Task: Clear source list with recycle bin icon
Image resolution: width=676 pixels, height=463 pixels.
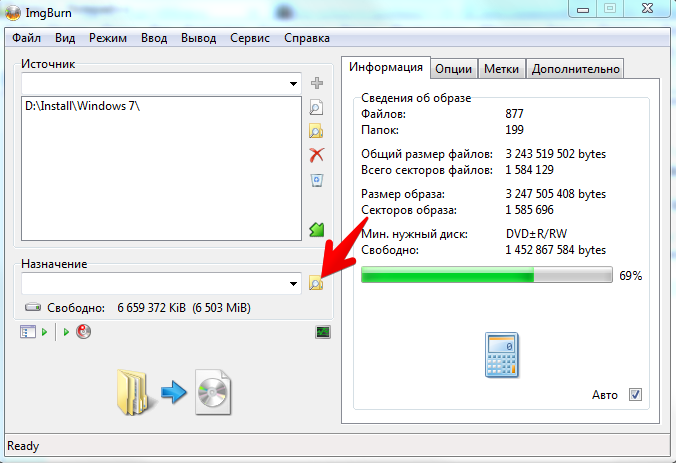Action: click(x=317, y=180)
